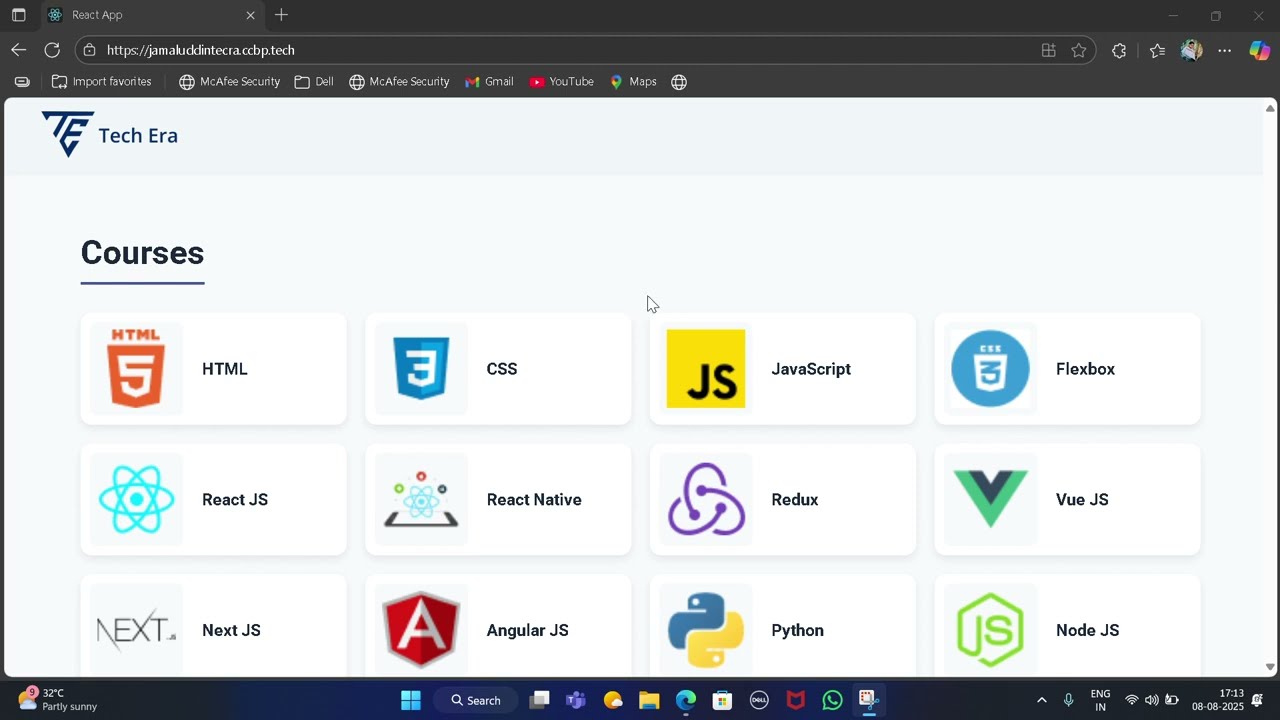The image size is (1280, 720).
Task: Click the JavaScript course title
Action: (811, 369)
